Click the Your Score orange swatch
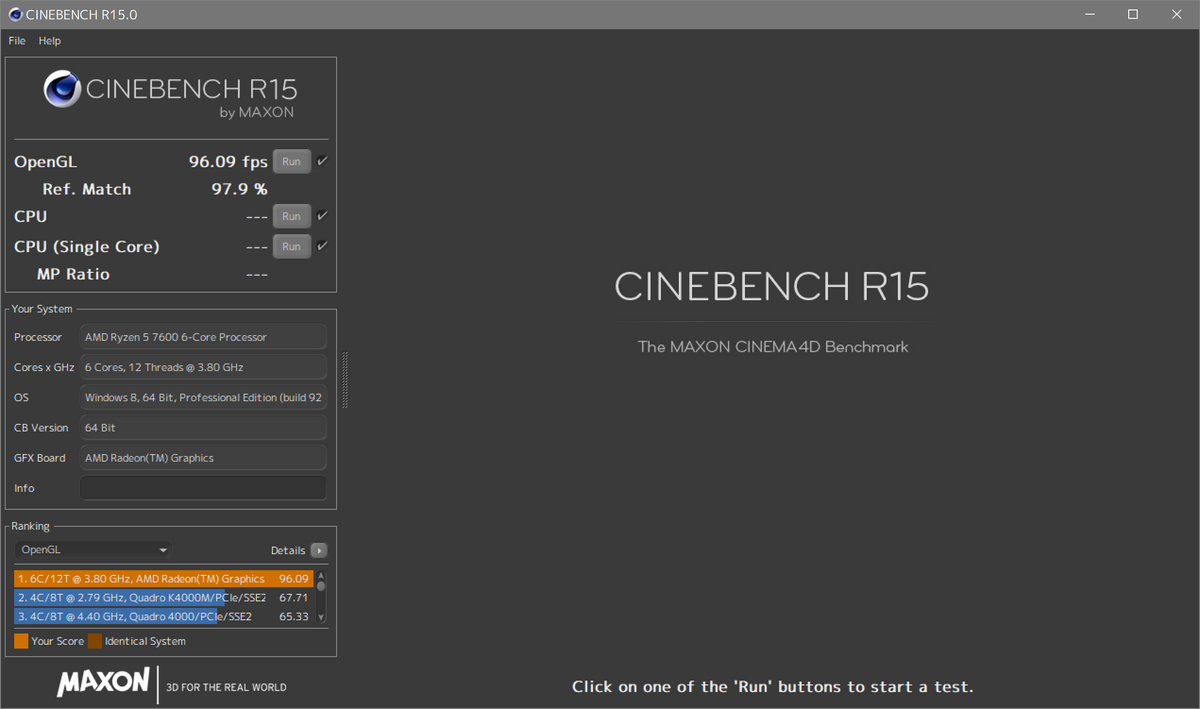The height and width of the screenshot is (709, 1200). (21, 641)
